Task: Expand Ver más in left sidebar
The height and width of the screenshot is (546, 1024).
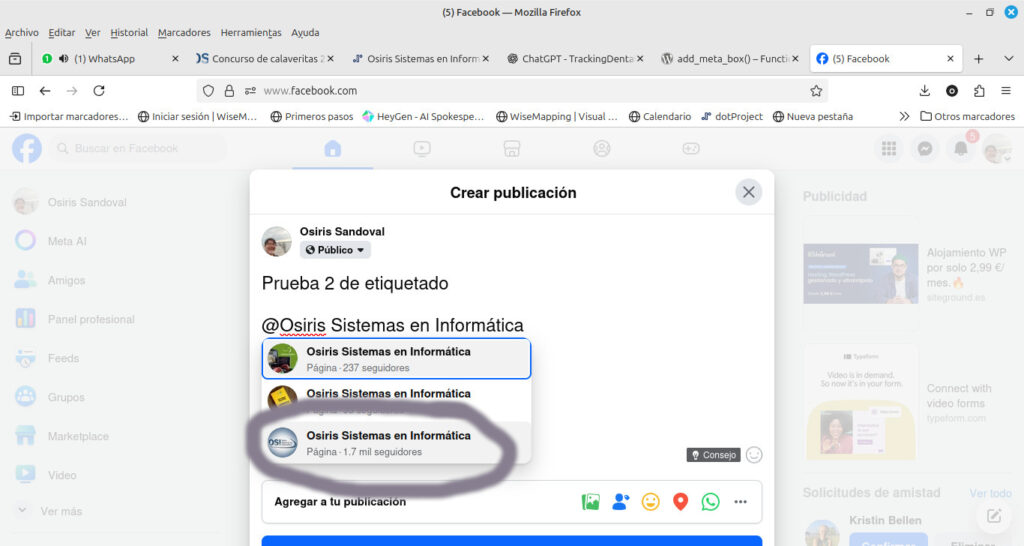Action: pyautogui.click(x=60, y=511)
